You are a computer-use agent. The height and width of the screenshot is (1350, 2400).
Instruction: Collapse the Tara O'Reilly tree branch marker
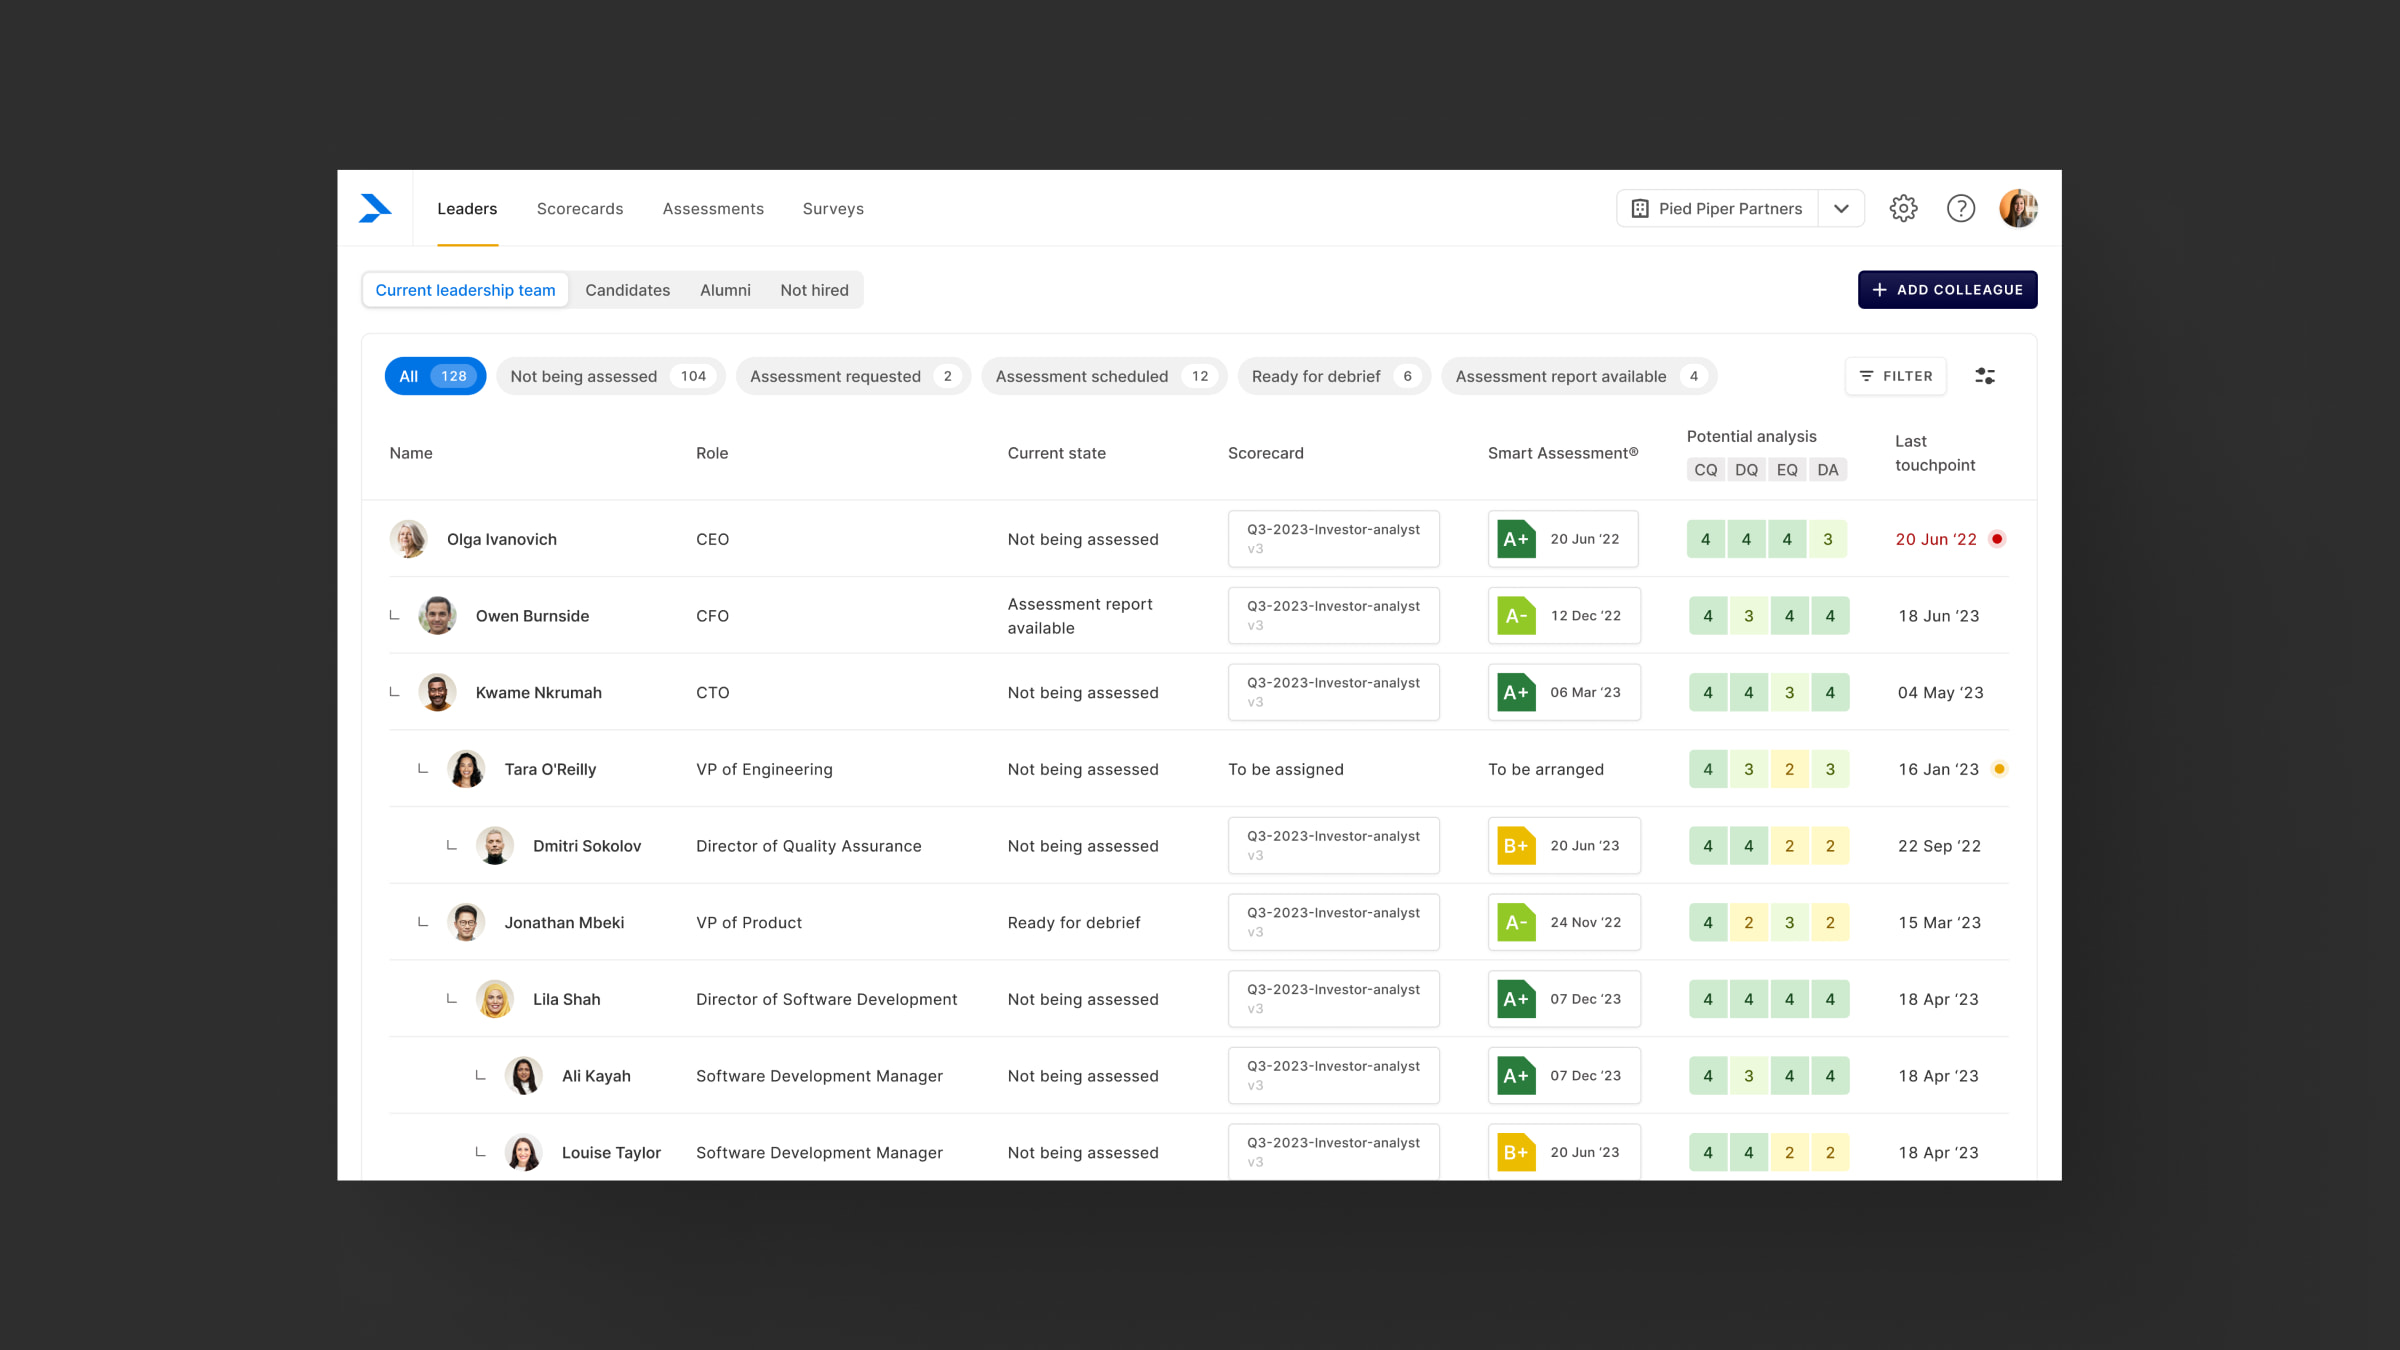click(x=423, y=769)
